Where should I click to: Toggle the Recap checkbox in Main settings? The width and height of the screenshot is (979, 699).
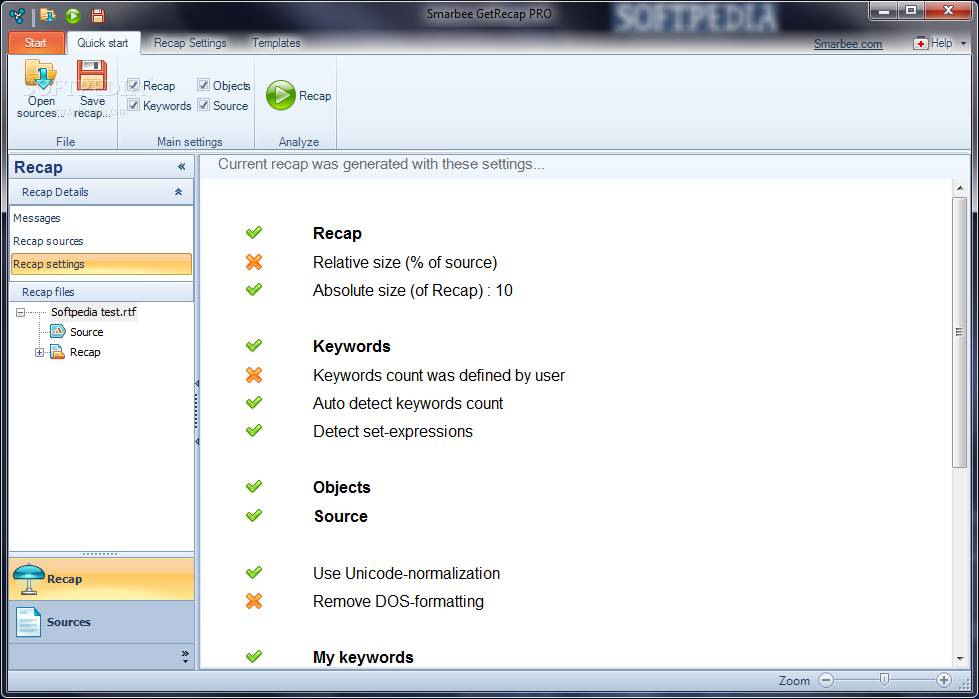tap(134, 85)
